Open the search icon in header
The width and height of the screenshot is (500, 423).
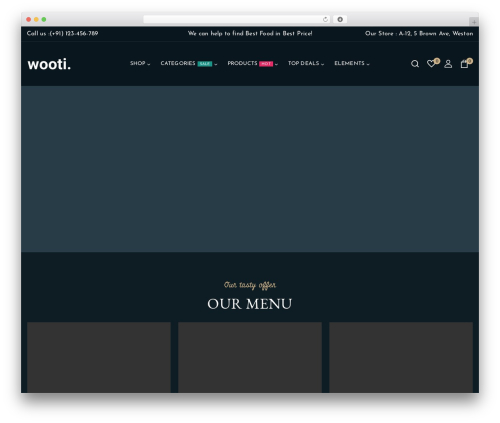click(x=415, y=64)
